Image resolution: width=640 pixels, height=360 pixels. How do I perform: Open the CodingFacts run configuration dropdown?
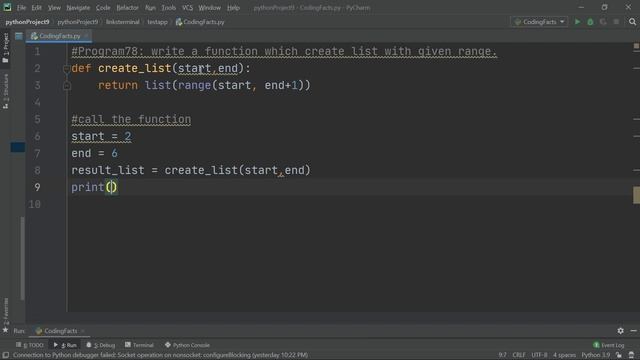(x=539, y=22)
